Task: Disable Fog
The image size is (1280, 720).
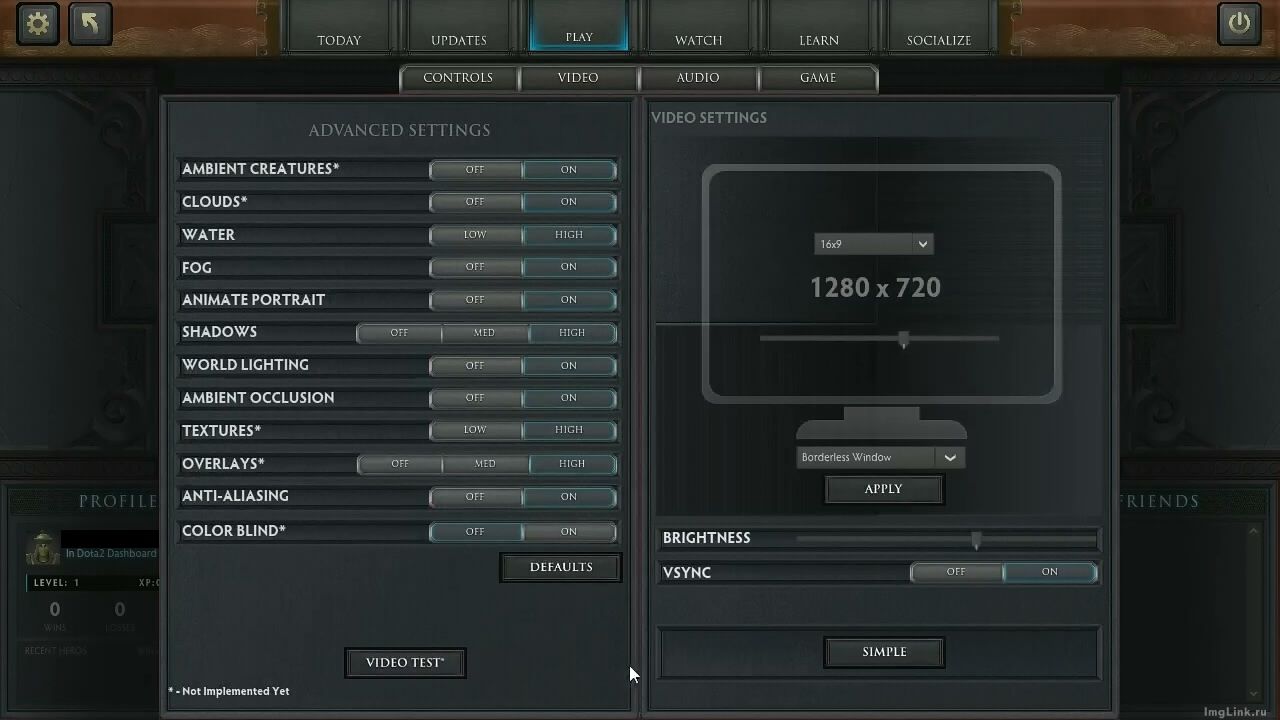Action: point(475,267)
